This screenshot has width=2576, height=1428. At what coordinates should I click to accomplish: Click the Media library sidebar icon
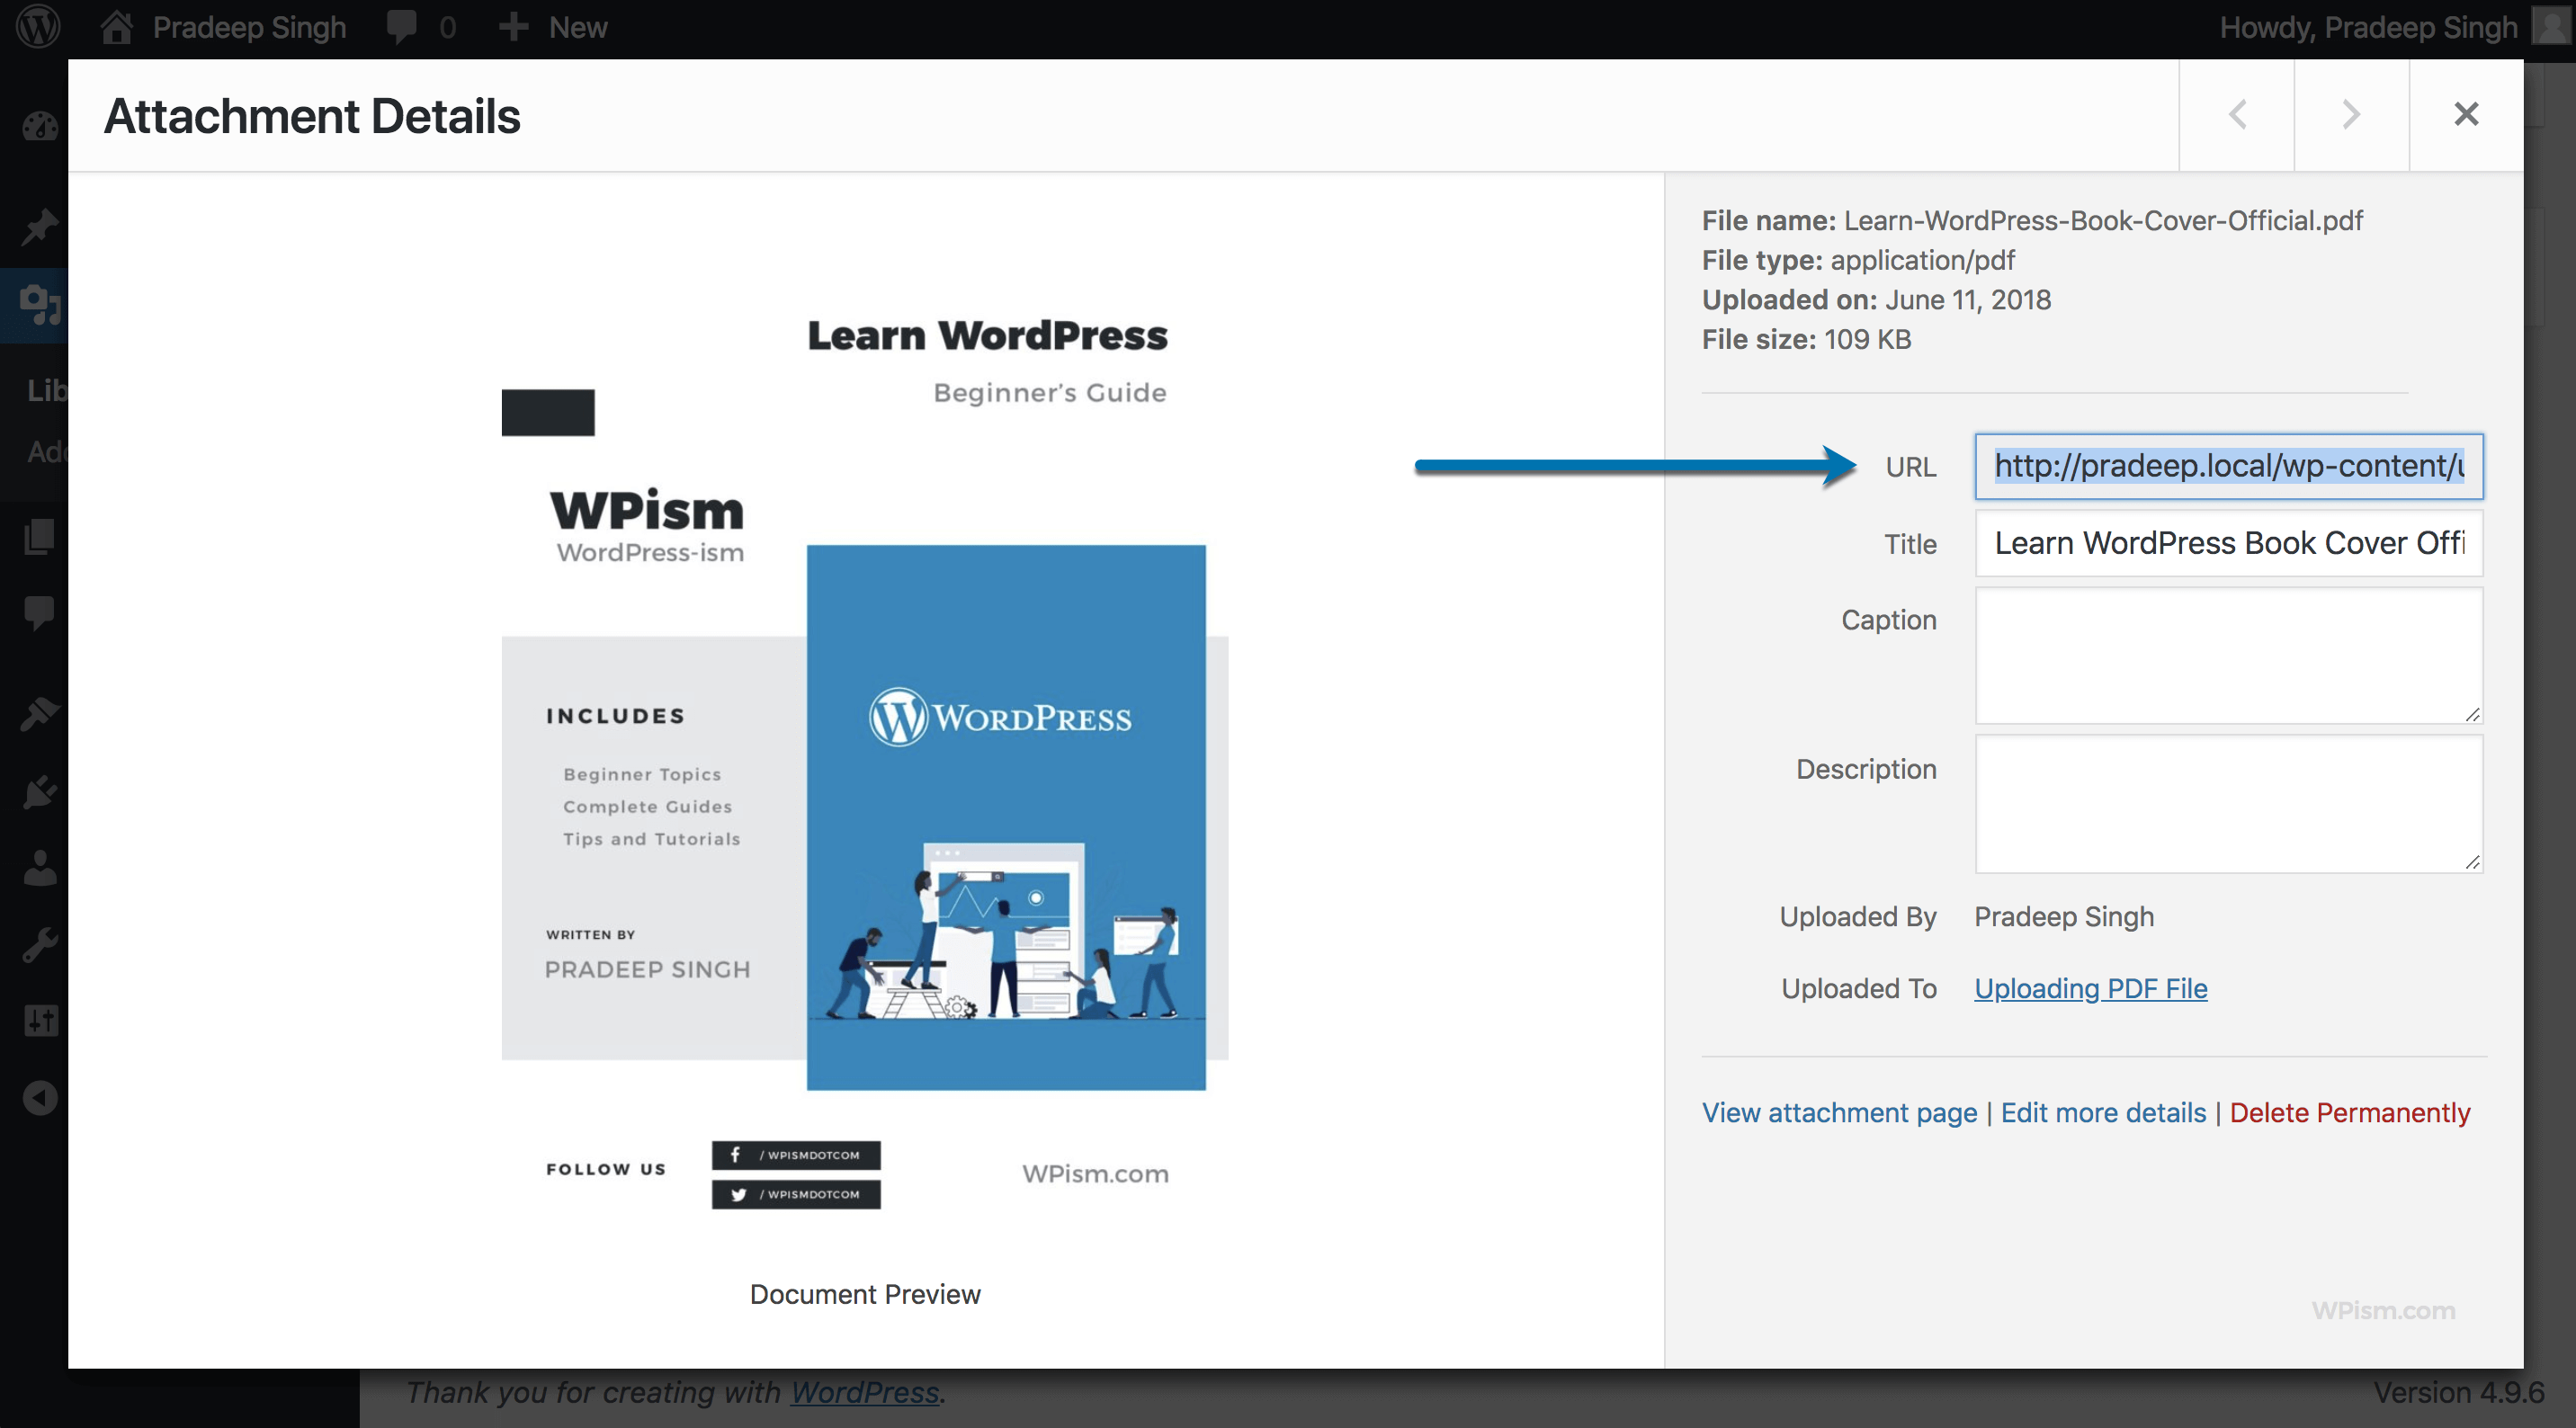[x=40, y=305]
